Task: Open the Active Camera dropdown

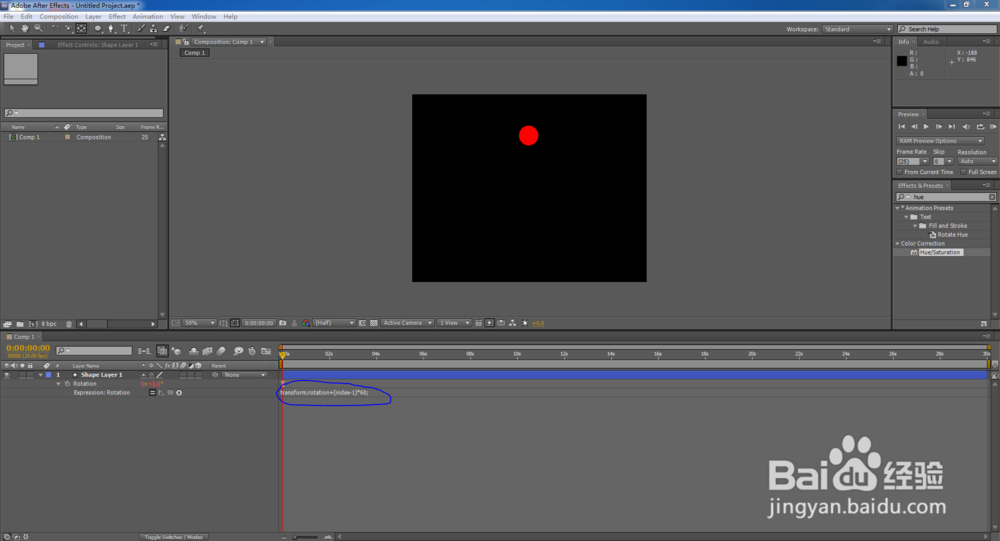Action: (408, 323)
